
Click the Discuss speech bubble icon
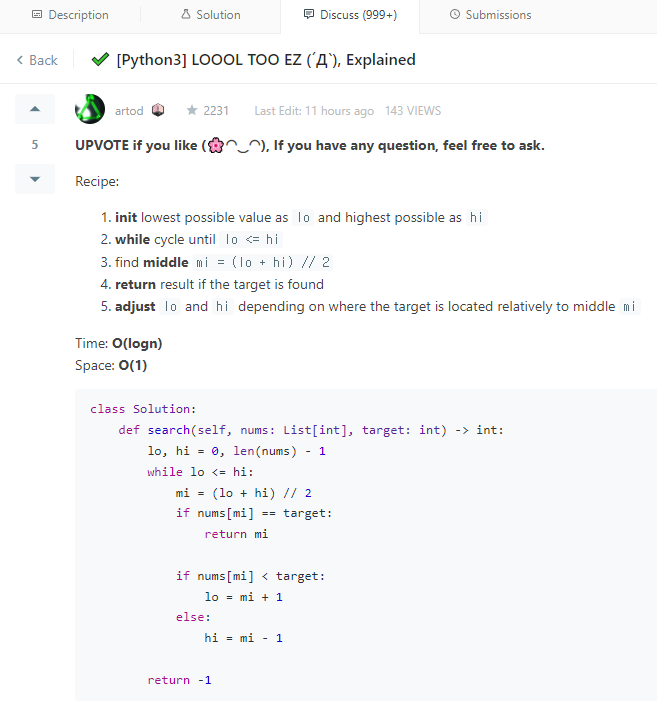309,14
